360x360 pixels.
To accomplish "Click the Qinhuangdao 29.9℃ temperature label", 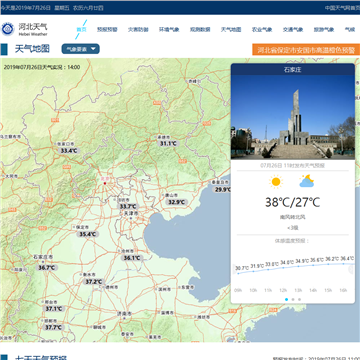I will coord(223,189).
